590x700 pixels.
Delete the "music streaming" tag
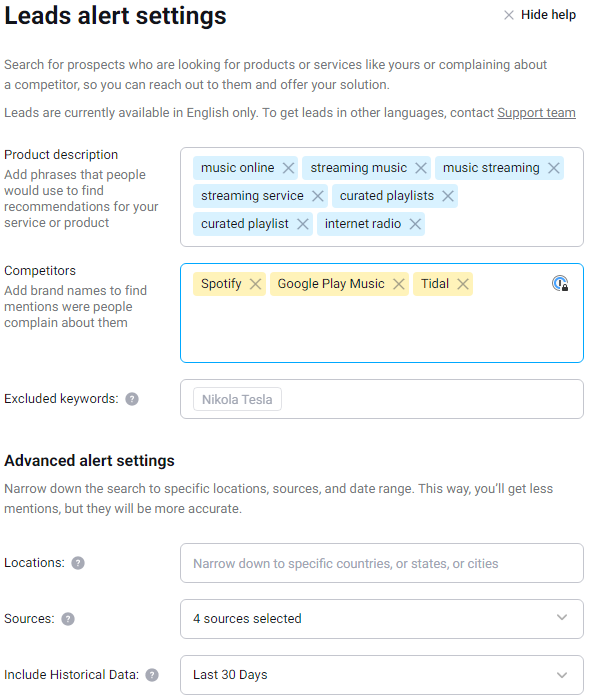(x=554, y=168)
